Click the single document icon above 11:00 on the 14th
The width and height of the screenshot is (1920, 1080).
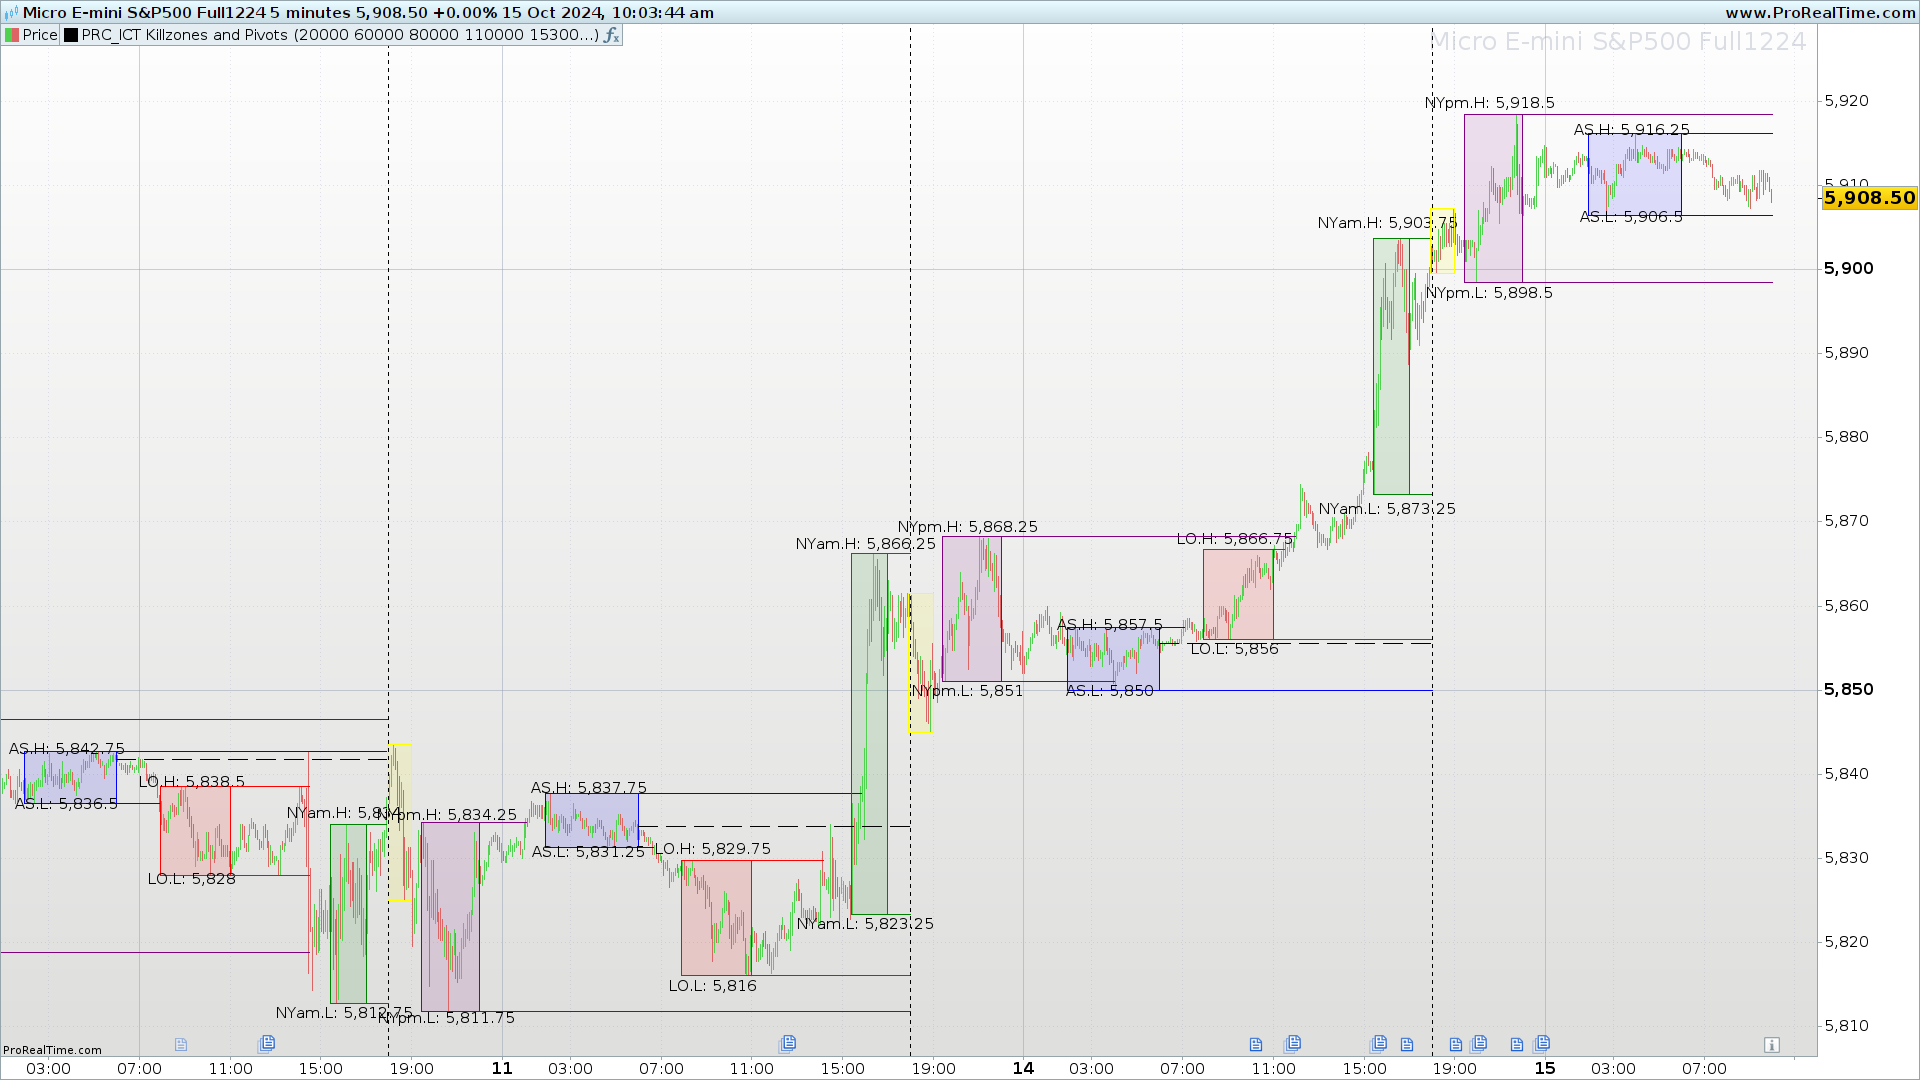click(x=1256, y=1045)
